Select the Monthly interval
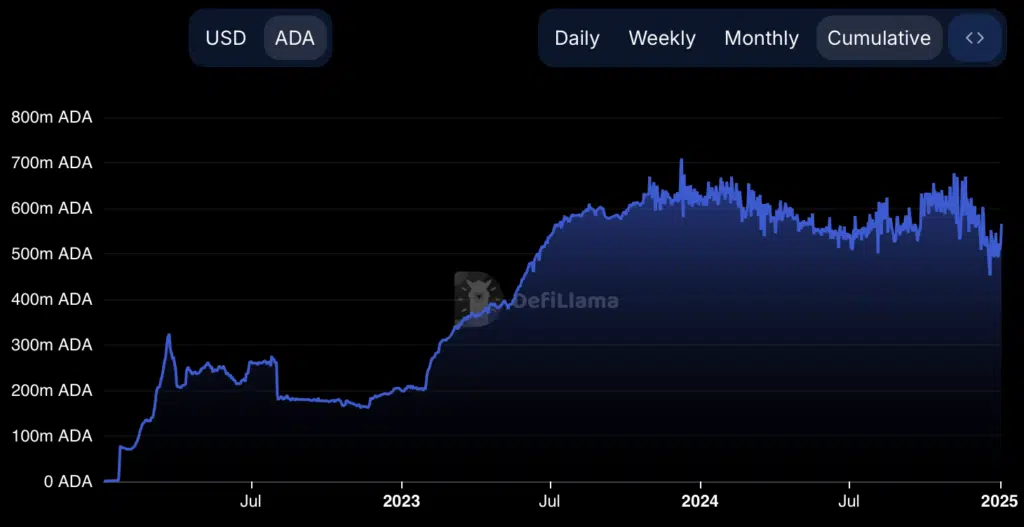1024x527 pixels. 761,38
